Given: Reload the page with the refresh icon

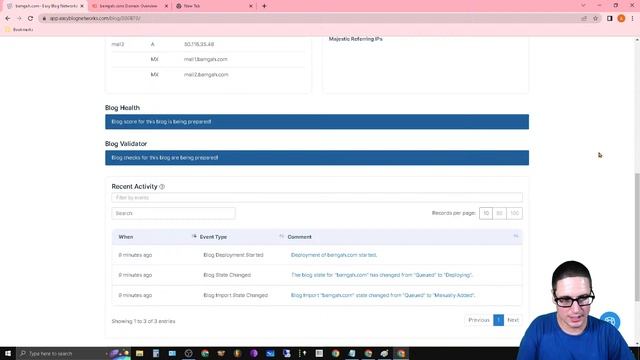Looking at the screenshot, I should (x=30, y=18).
